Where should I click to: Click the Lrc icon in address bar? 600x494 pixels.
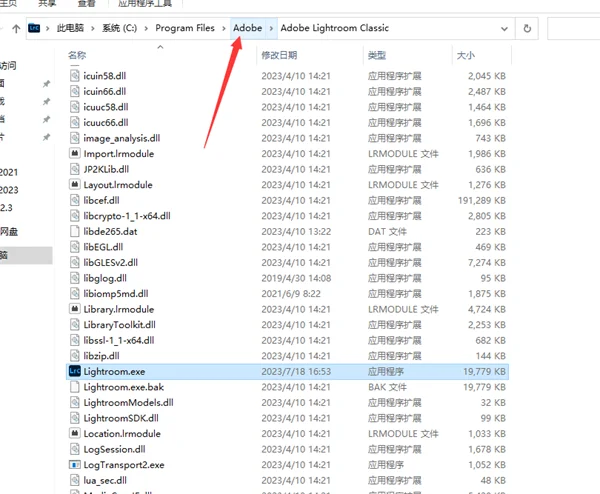[34, 28]
